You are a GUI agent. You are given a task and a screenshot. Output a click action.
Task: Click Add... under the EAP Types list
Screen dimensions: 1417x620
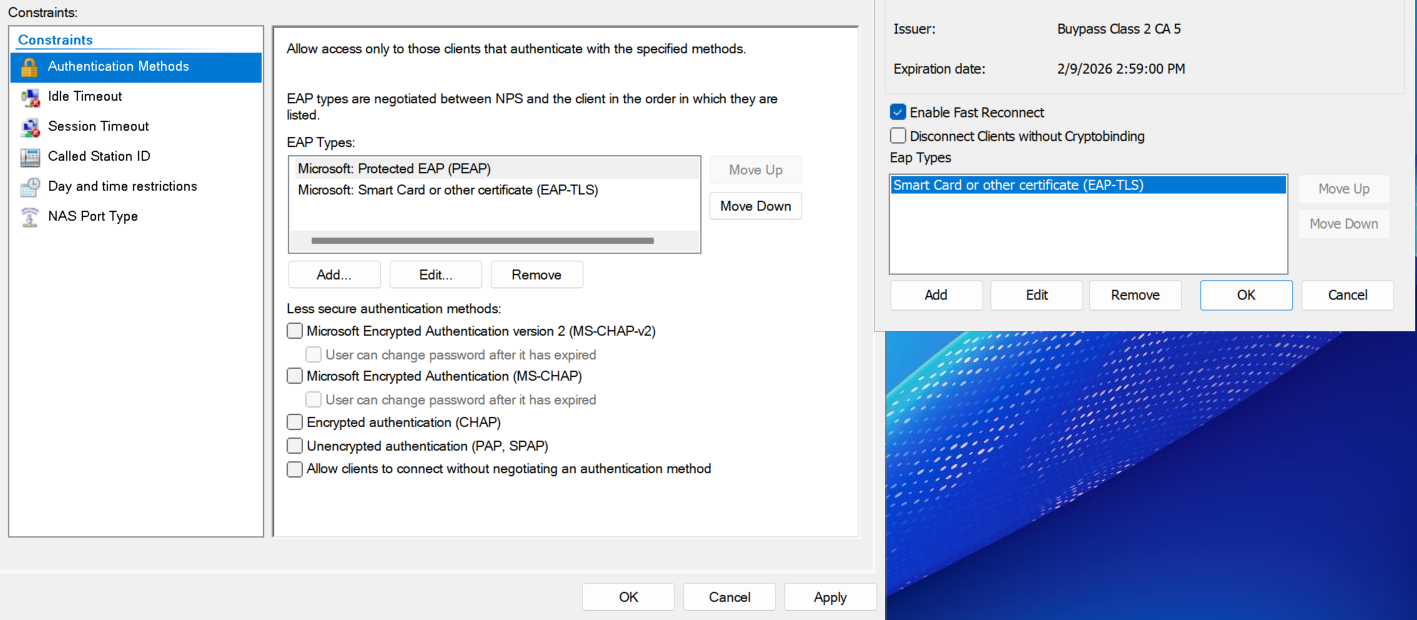click(334, 275)
